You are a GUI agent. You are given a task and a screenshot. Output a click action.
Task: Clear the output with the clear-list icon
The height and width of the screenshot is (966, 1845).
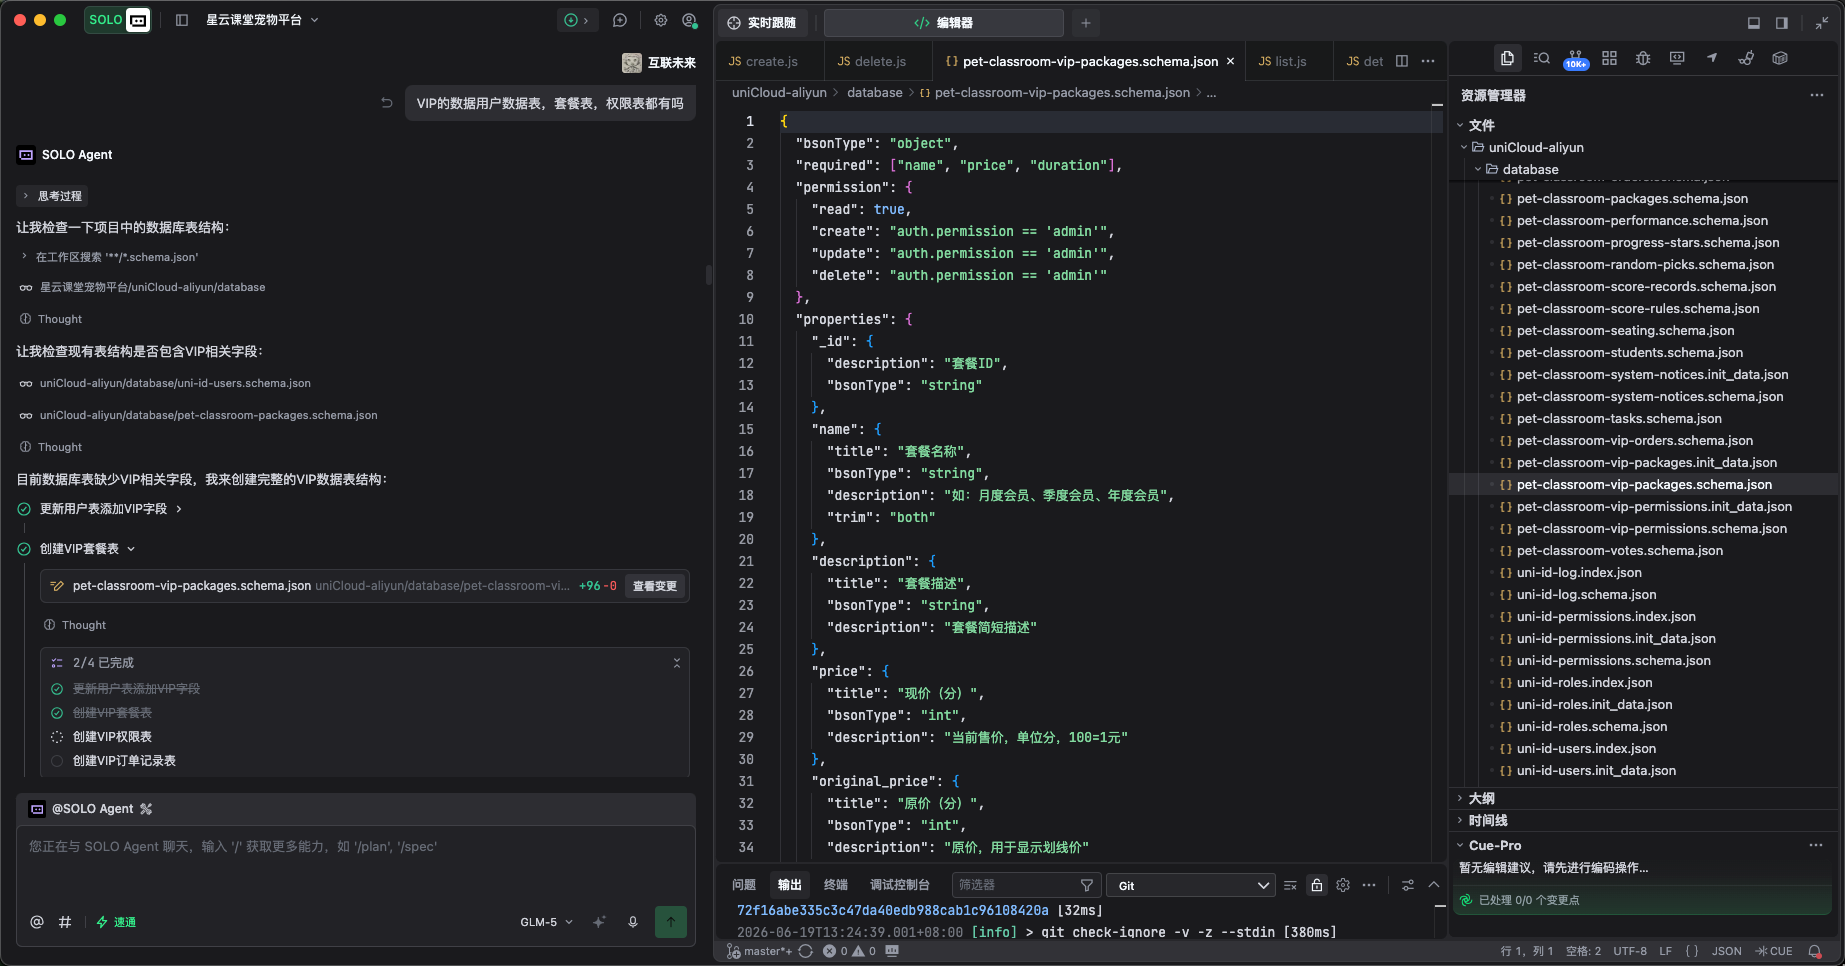coord(1290,885)
